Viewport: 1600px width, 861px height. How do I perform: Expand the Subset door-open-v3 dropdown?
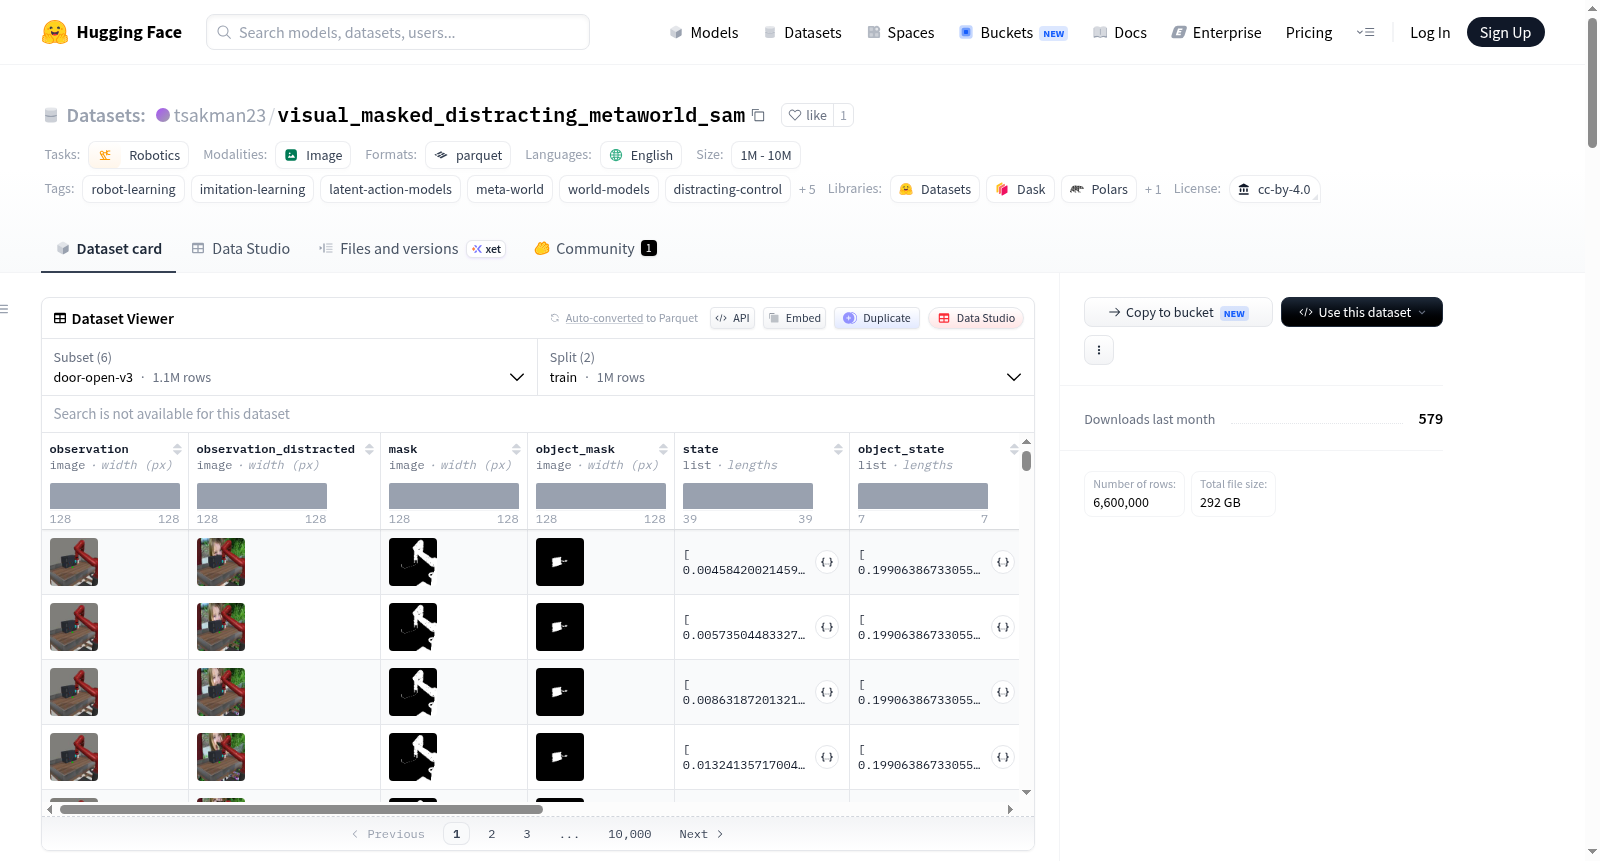pyautogui.click(x=289, y=367)
